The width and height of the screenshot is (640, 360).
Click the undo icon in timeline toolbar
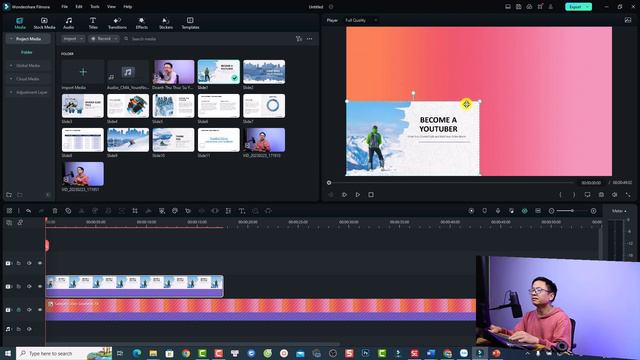28,211
